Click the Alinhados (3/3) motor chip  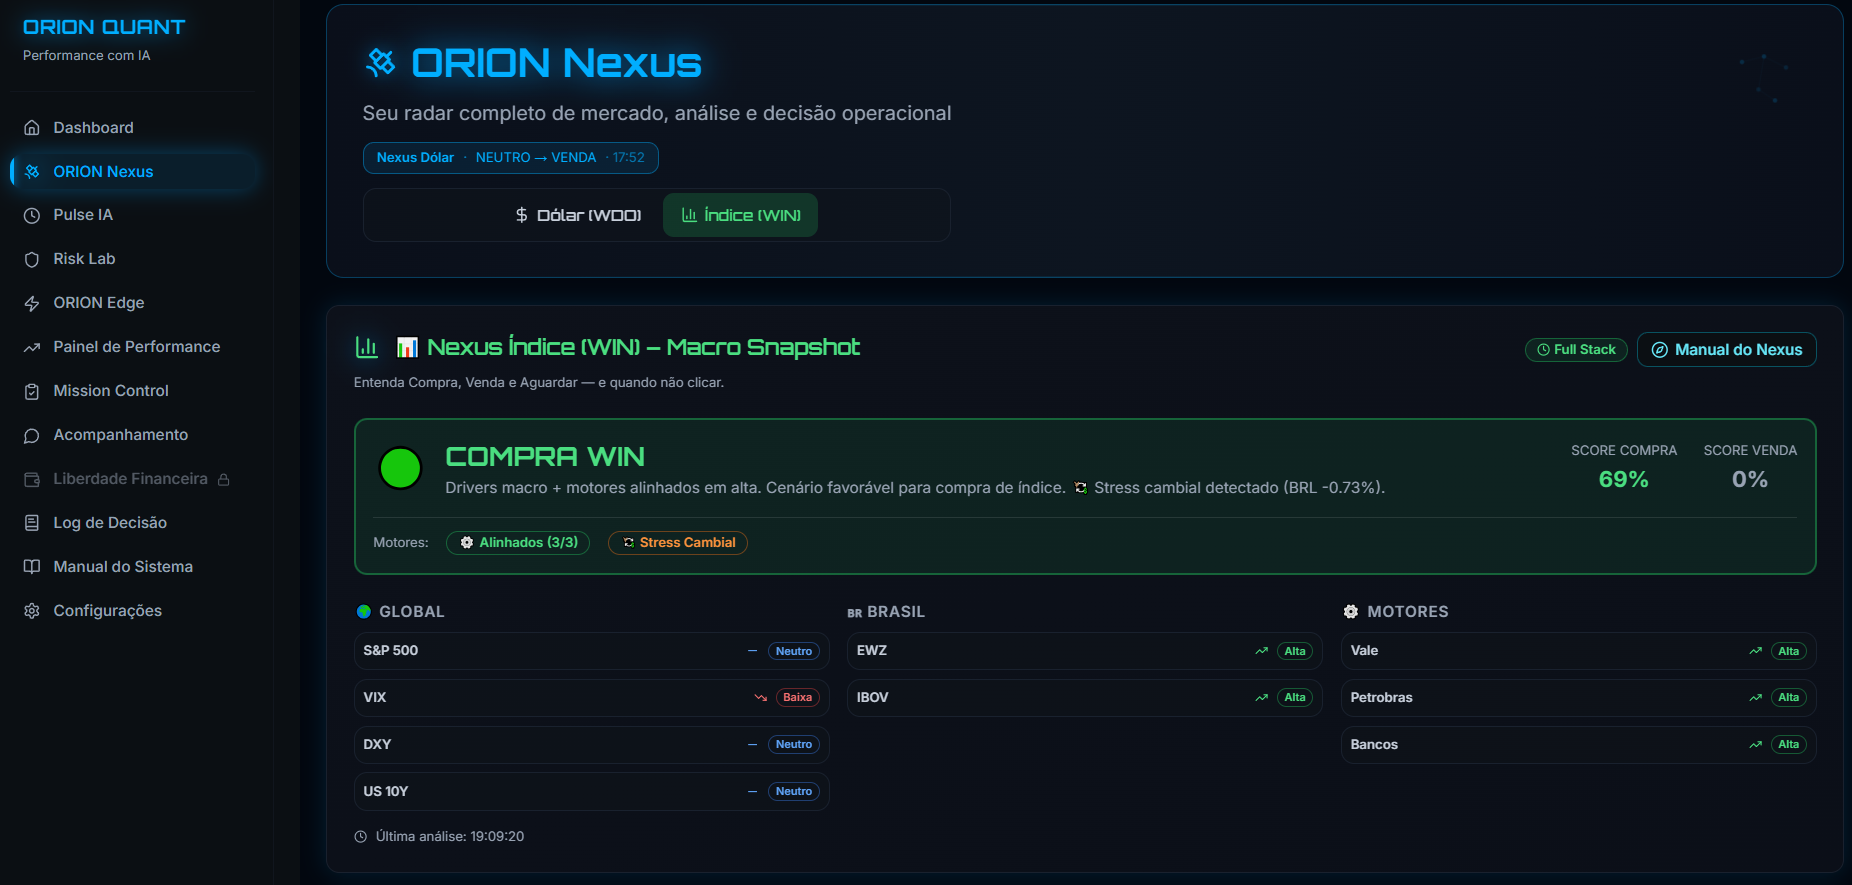coord(518,543)
